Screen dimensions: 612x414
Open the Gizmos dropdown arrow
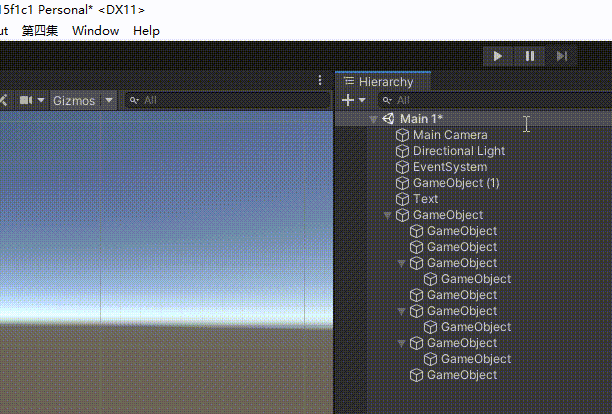tap(109, 101)
